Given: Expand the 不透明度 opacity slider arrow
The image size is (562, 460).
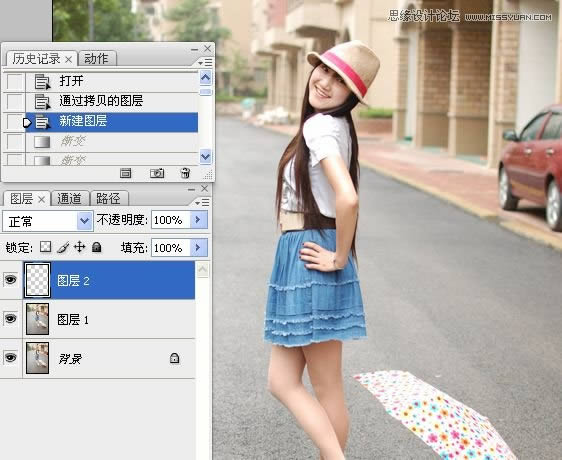Looking at the screenshot, I should pos(199,219).
